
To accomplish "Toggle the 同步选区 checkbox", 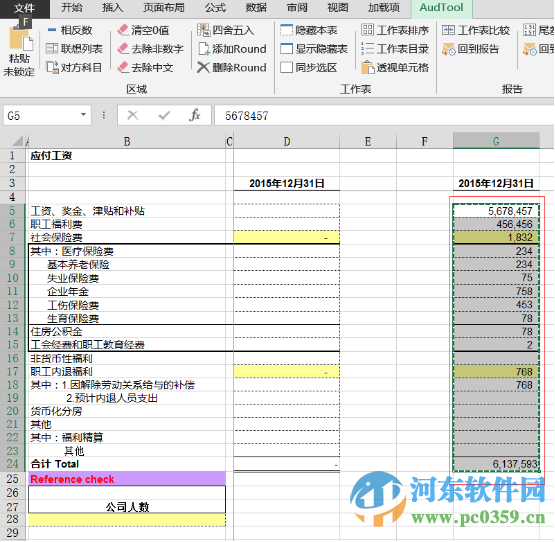I will [286, 67].
